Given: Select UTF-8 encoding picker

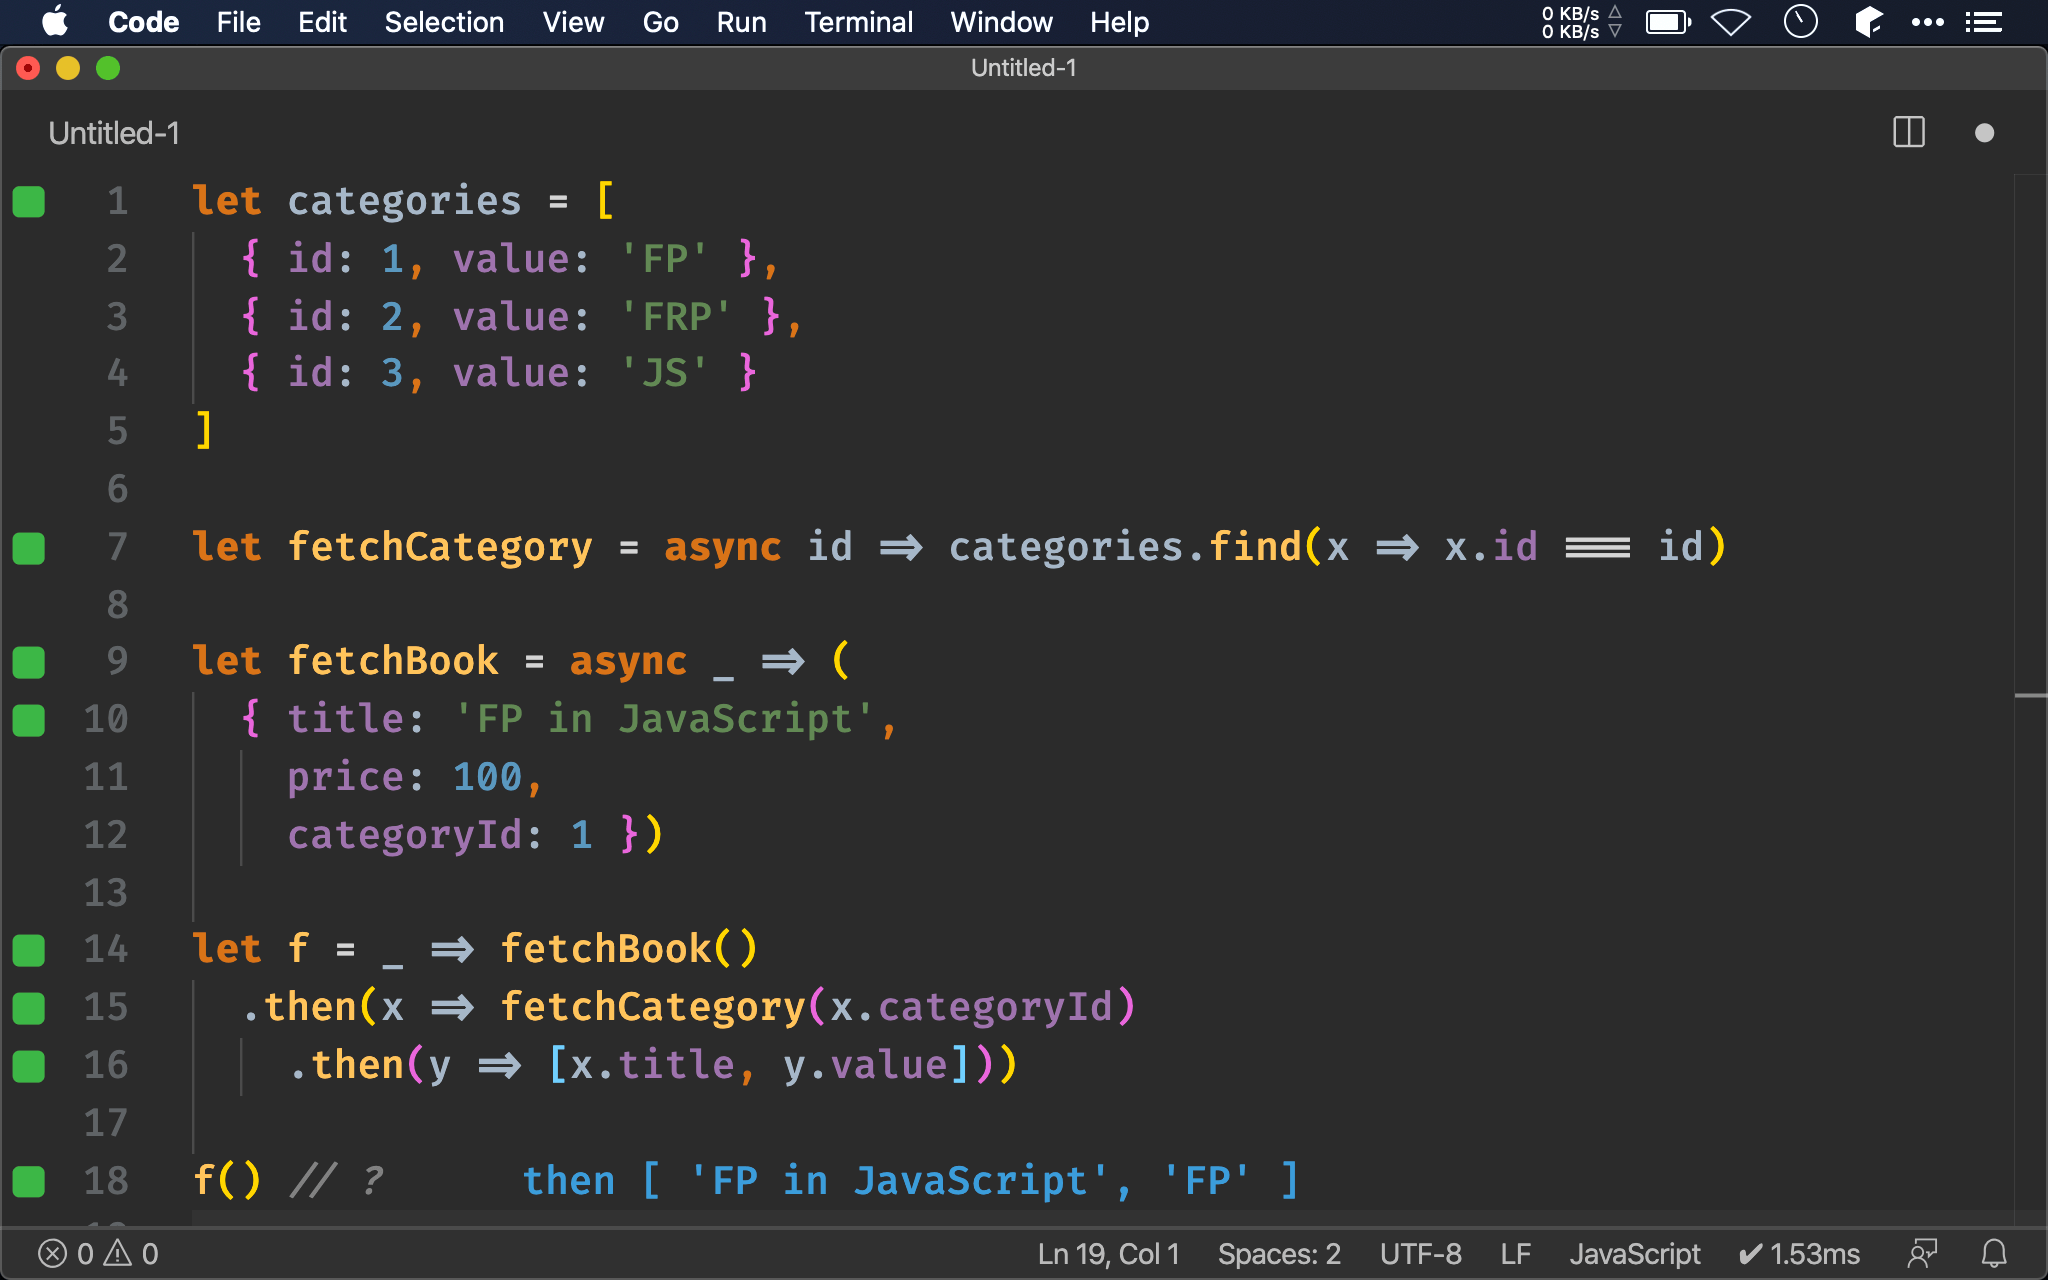Looking at the screenshot, I should tap(1420, 1253).
